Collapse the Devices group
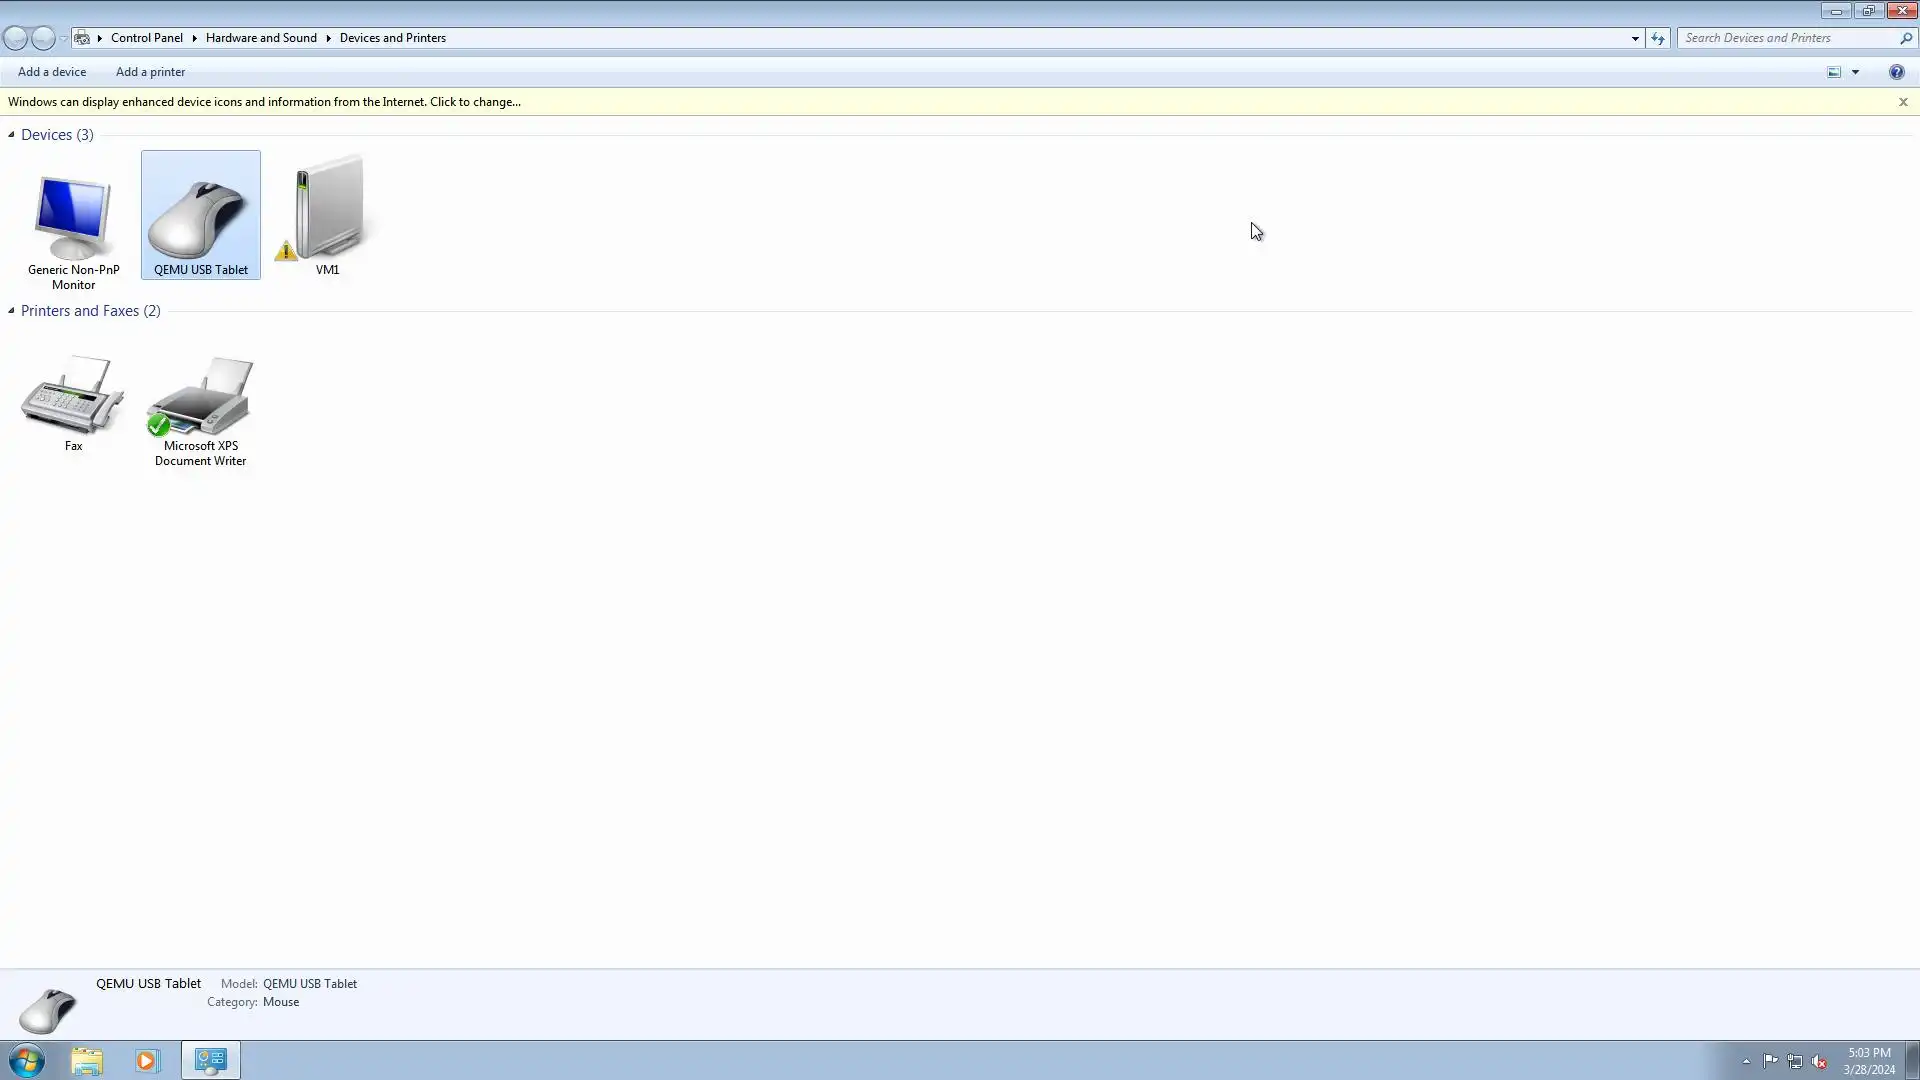This screenshot has width=1920, height=1080. (11, 135)
